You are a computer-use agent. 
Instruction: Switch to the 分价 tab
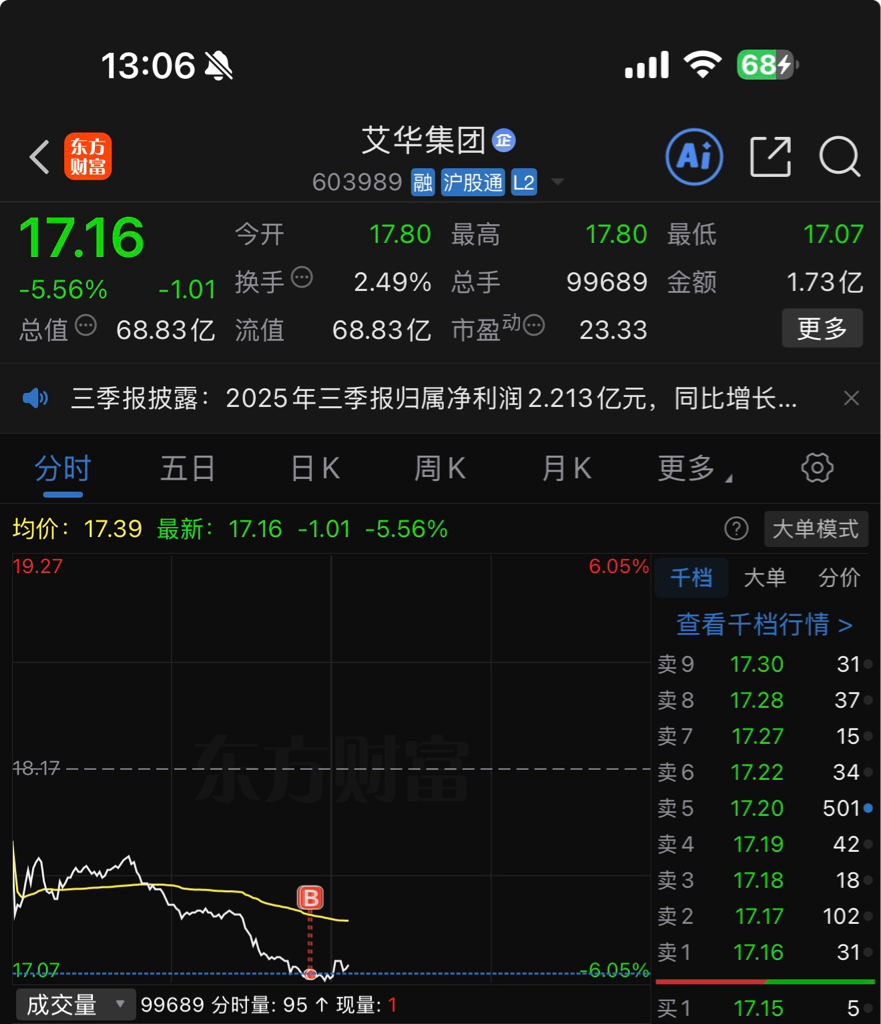839,577
